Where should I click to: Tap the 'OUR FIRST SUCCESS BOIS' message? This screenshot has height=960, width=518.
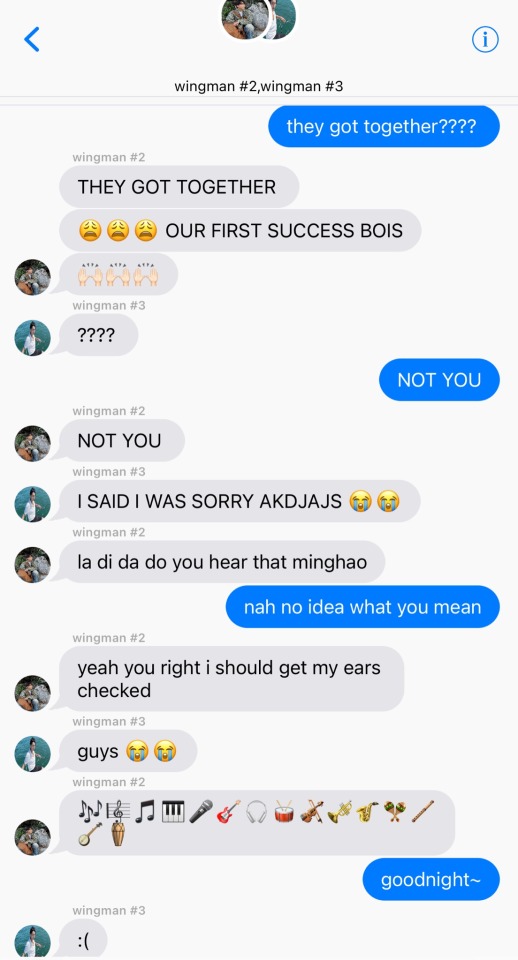(240, 231)
